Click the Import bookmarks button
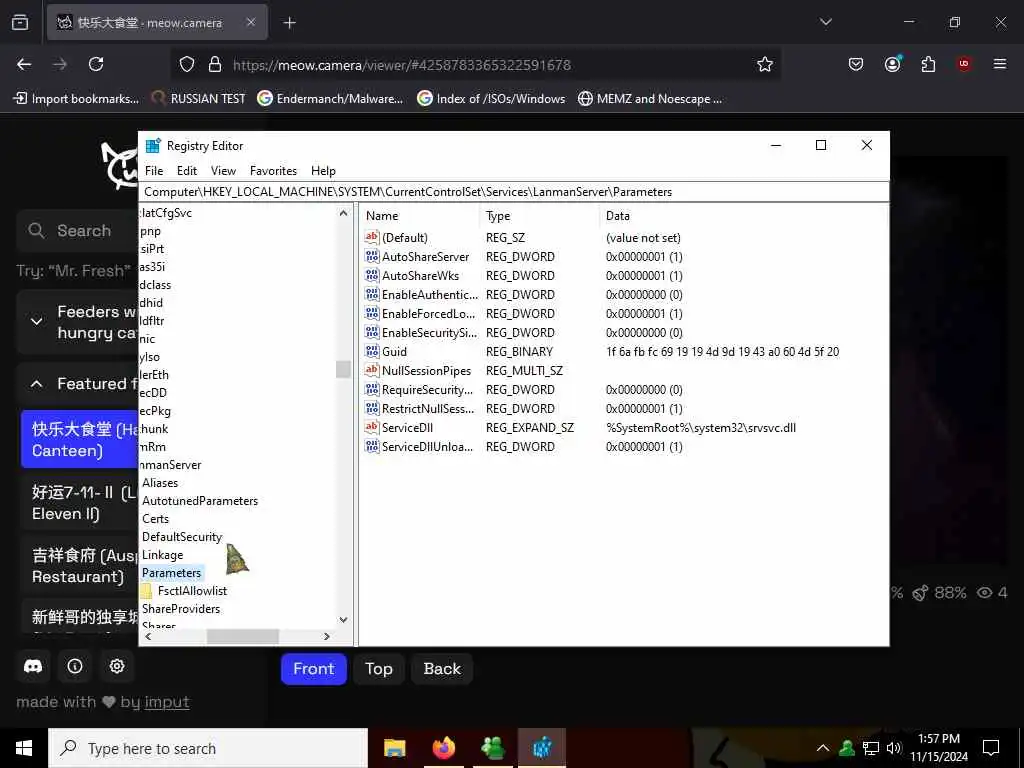The width and height of the screenshot is (1024, 768). tap(76, 99)
